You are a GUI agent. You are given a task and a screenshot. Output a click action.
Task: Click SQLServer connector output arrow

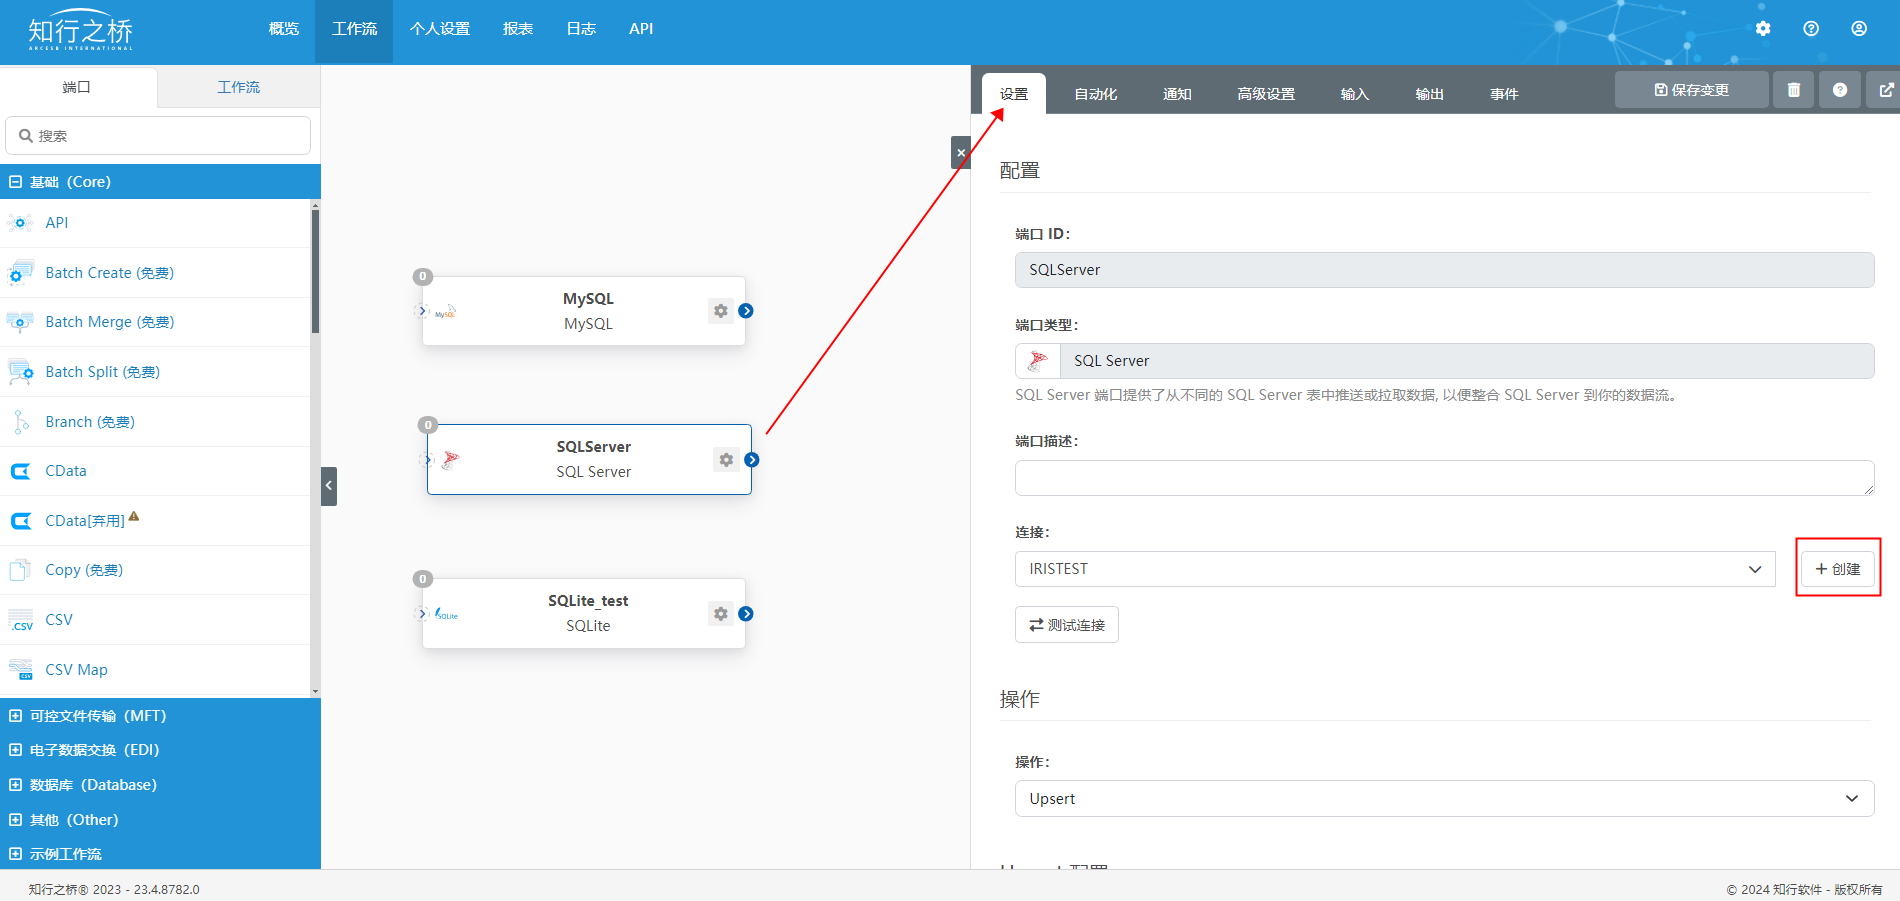[752, 460]
